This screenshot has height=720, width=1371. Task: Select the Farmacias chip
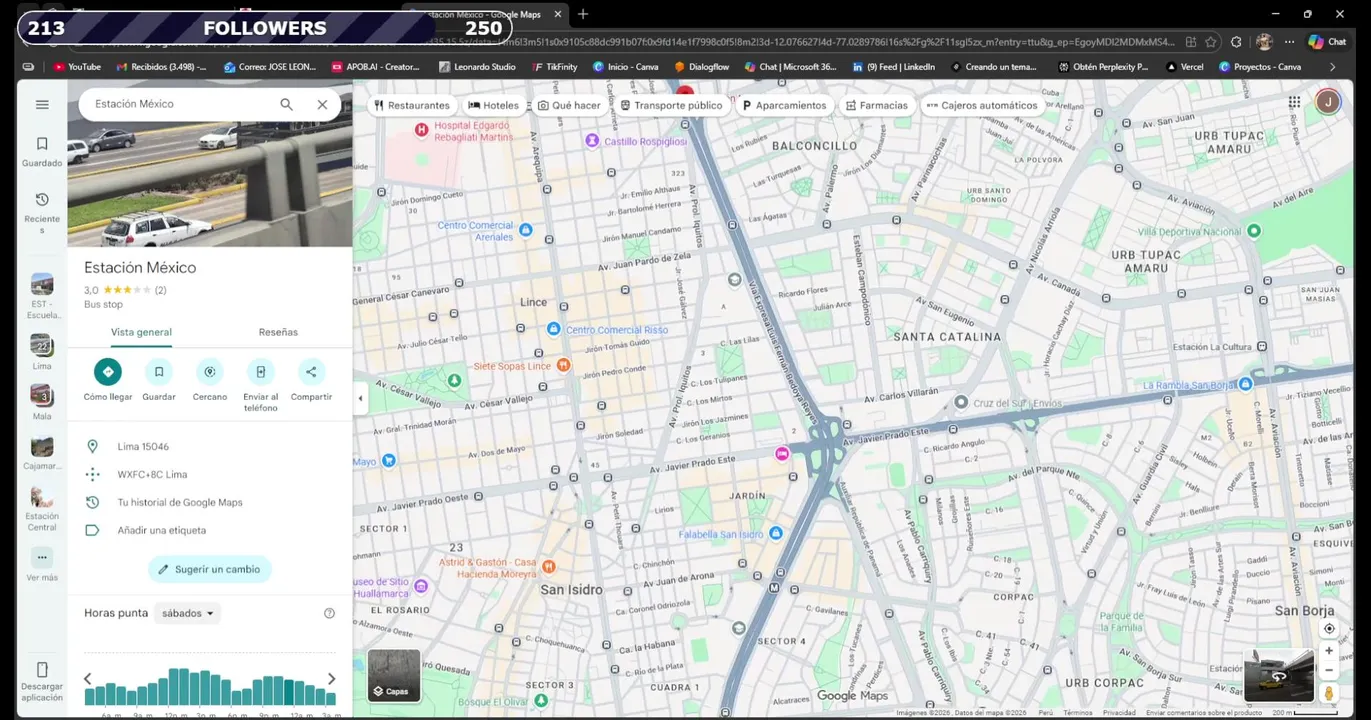tap(876, 105)
